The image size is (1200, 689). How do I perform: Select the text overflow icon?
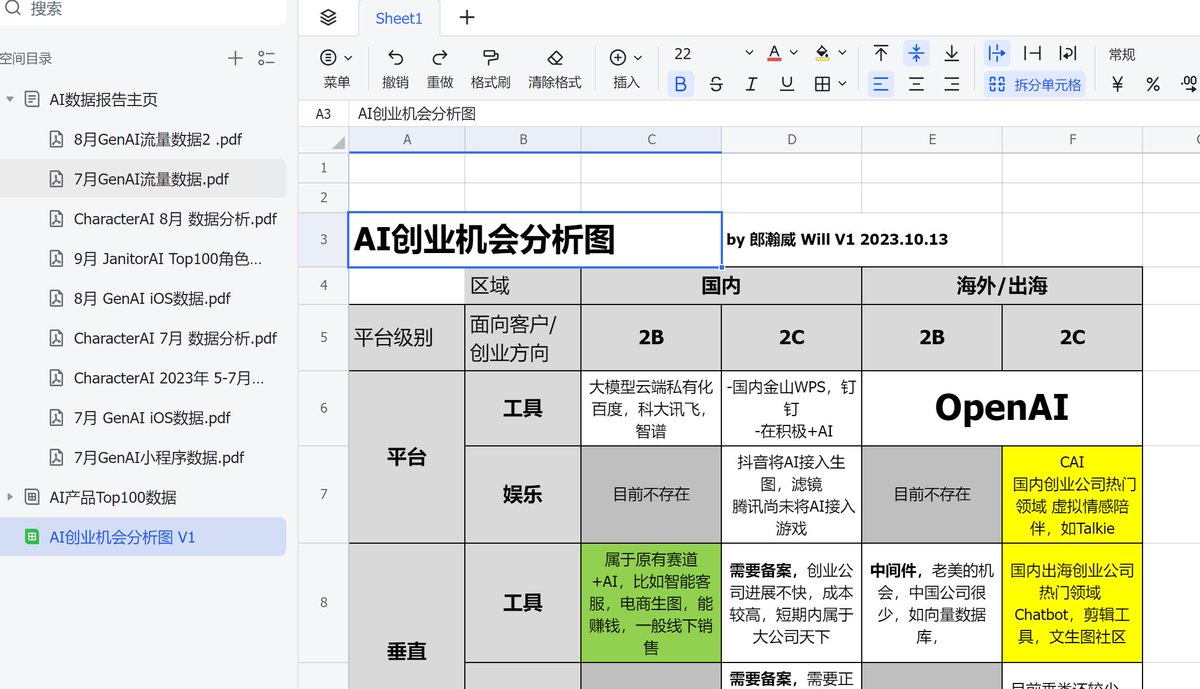pos(996,53)
